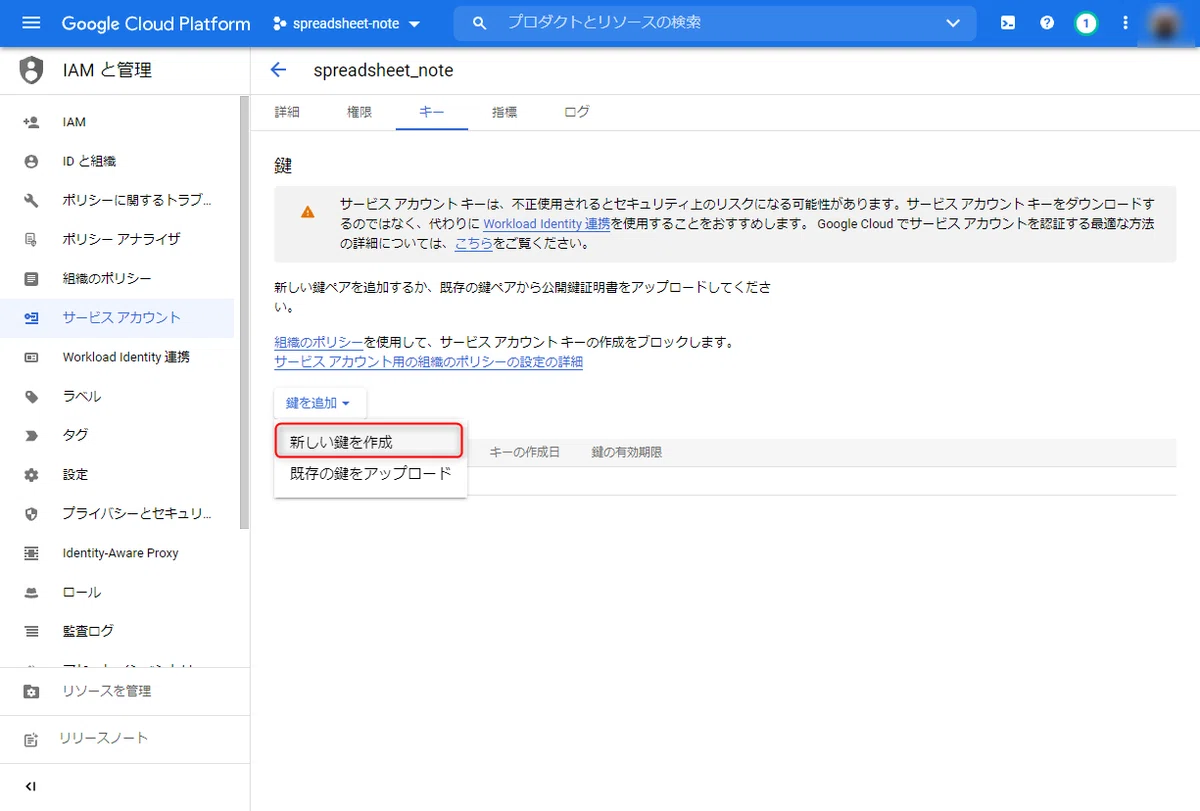Collapse the sidebar with the chevron icon
1200x811 pixels.
point(31,786)
